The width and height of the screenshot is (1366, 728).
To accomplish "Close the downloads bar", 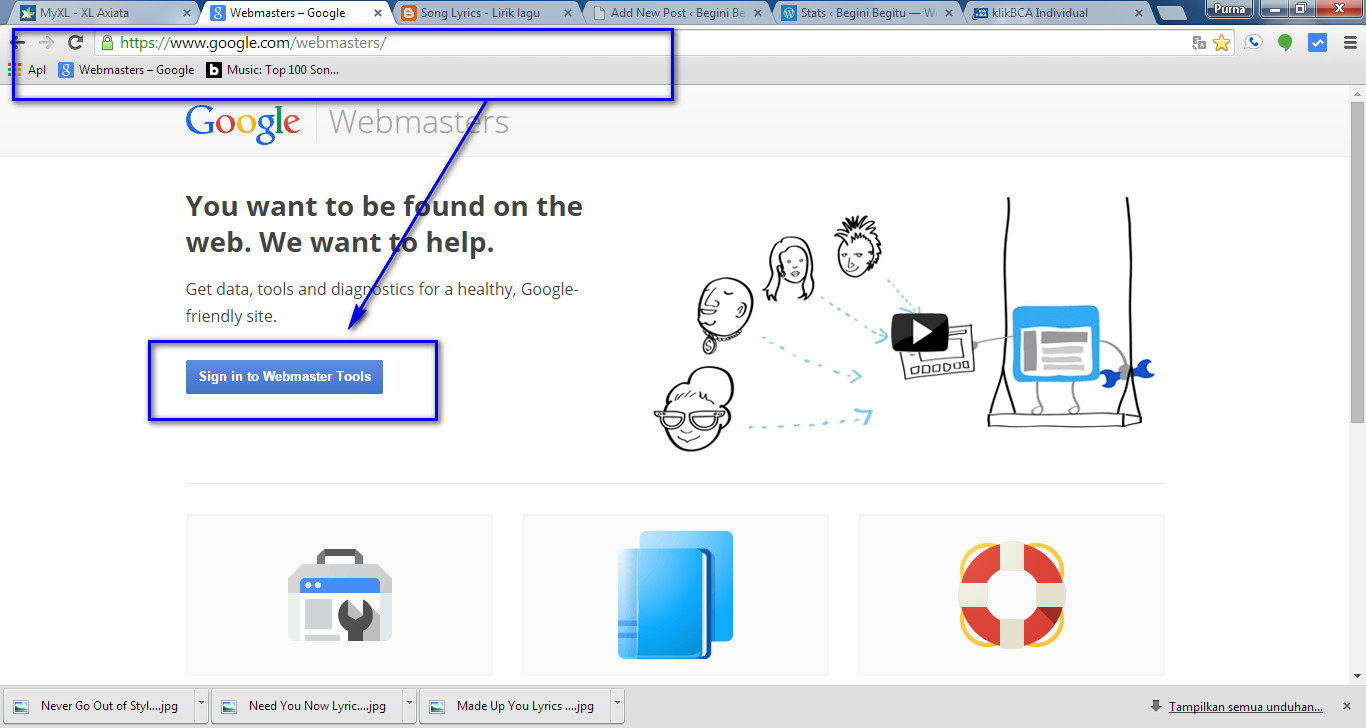I will click(1346, 706).
